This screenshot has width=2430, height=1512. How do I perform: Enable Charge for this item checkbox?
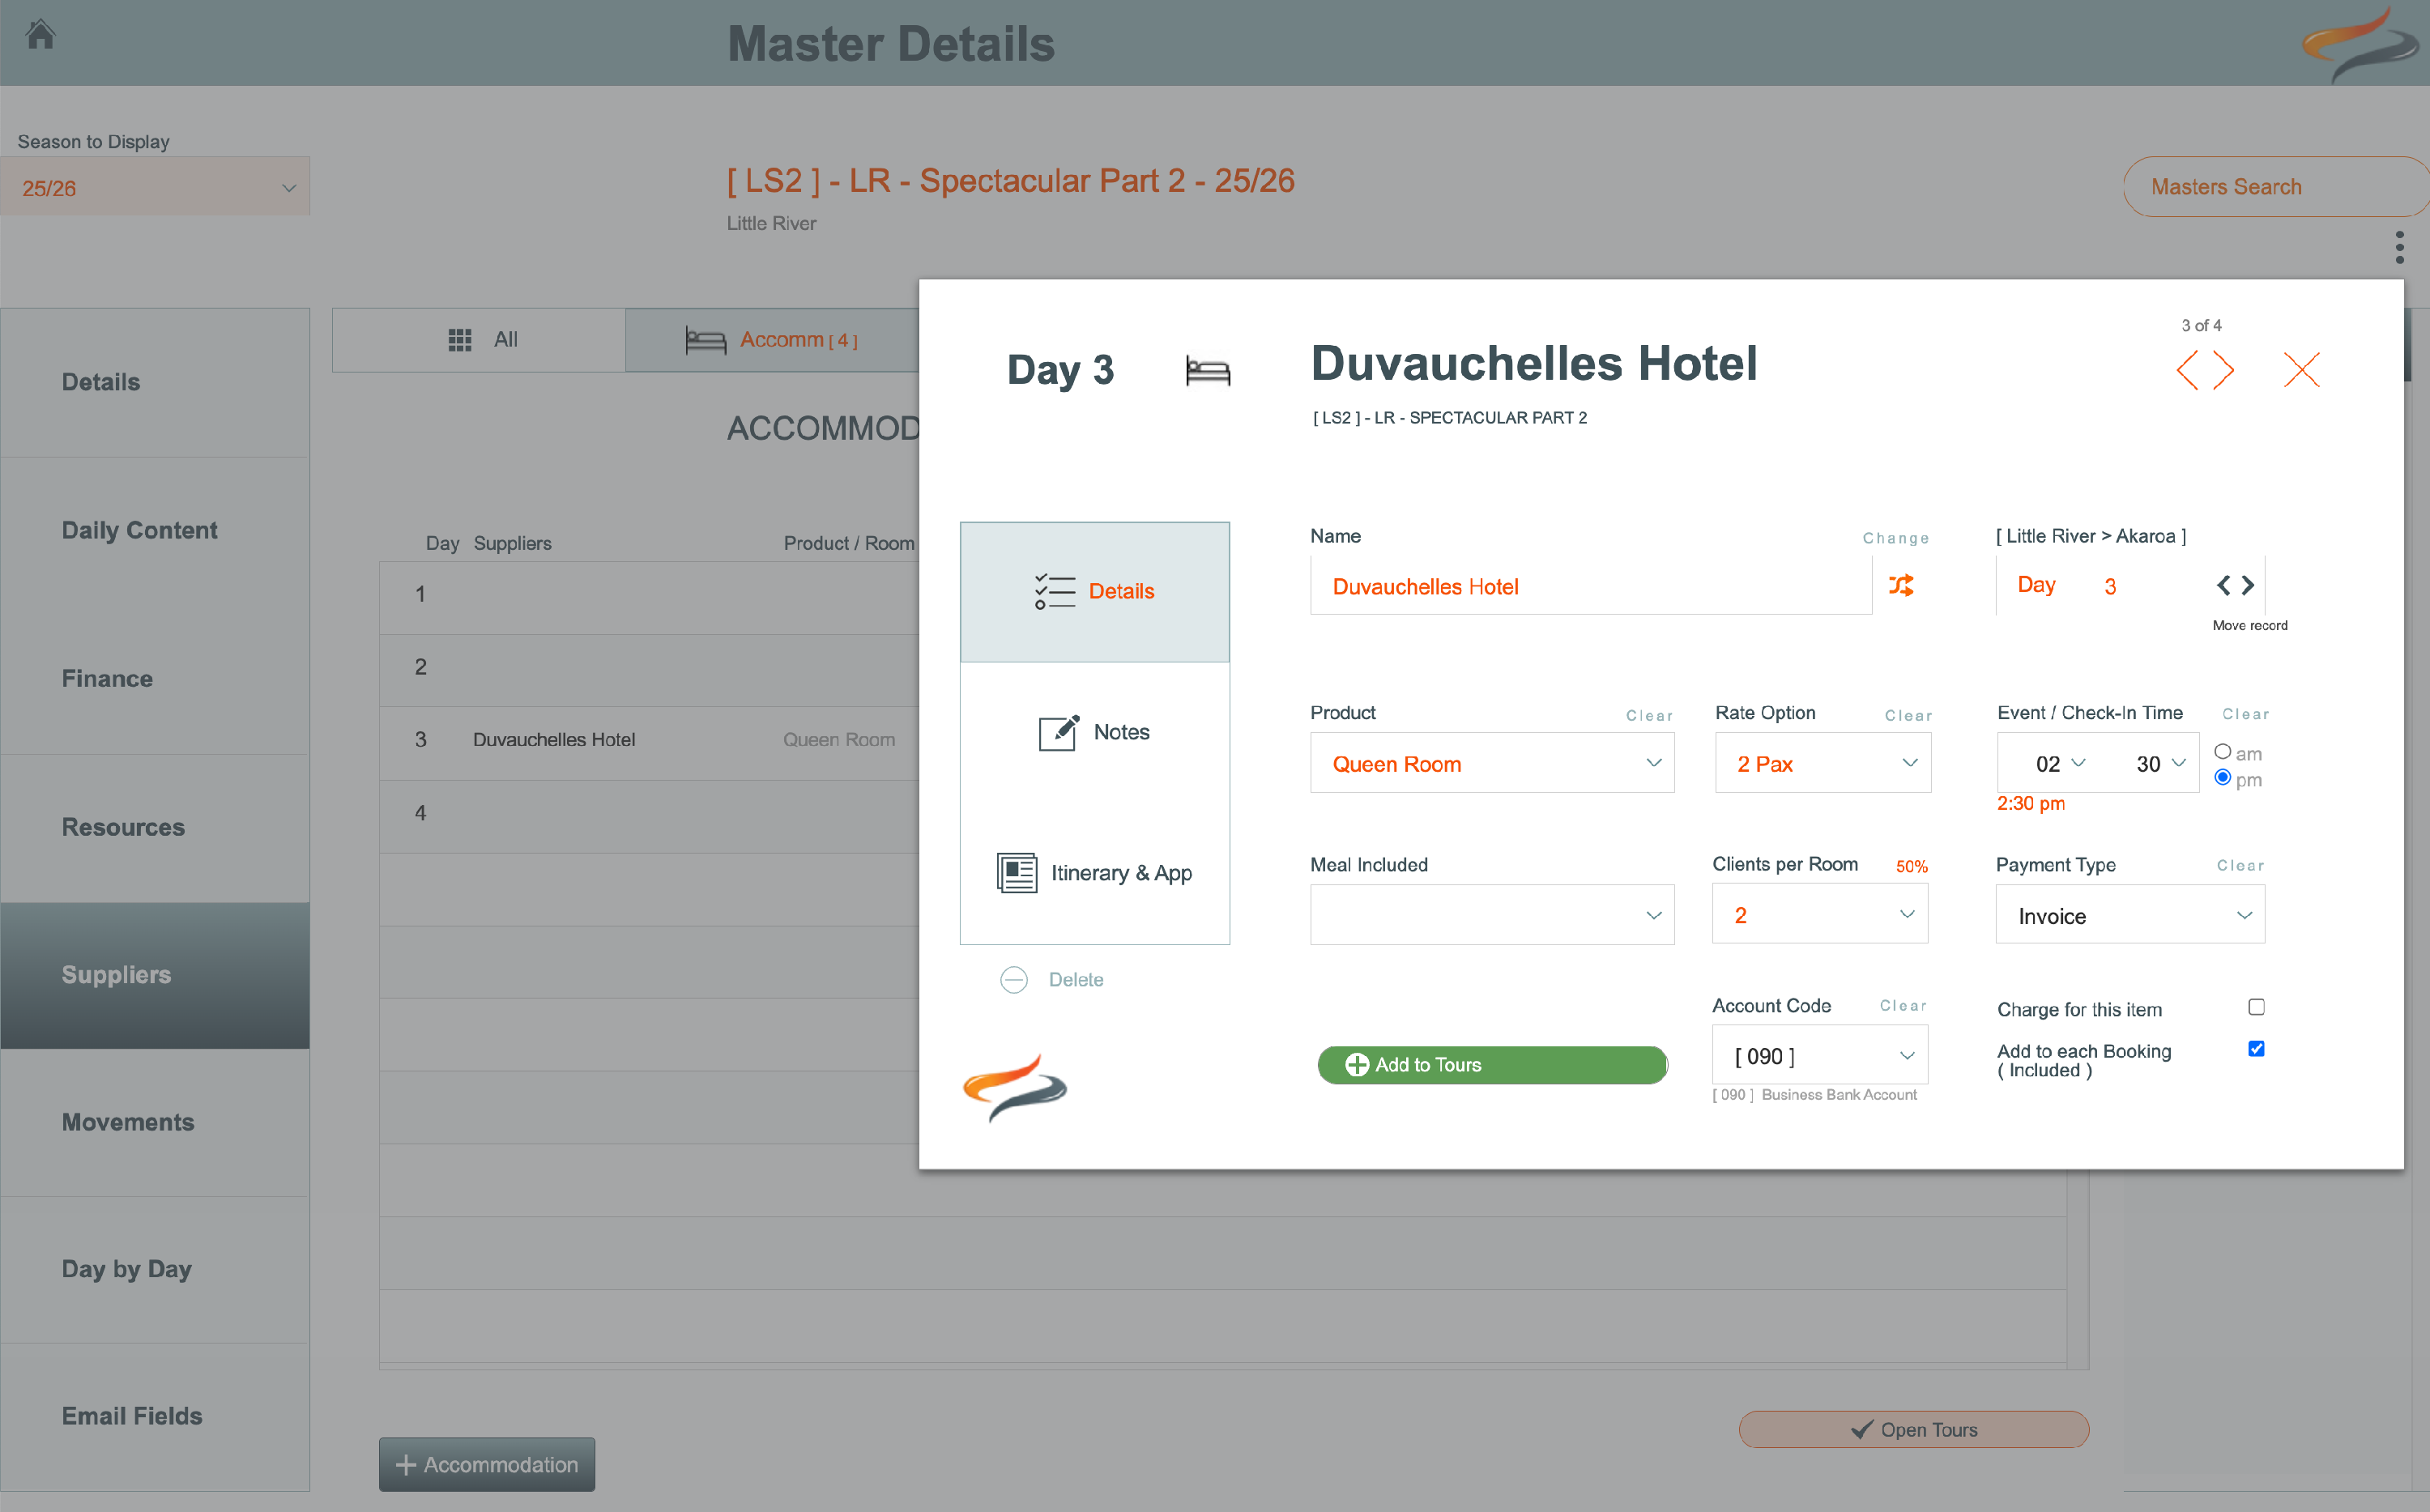(x=2256, y=1007)
